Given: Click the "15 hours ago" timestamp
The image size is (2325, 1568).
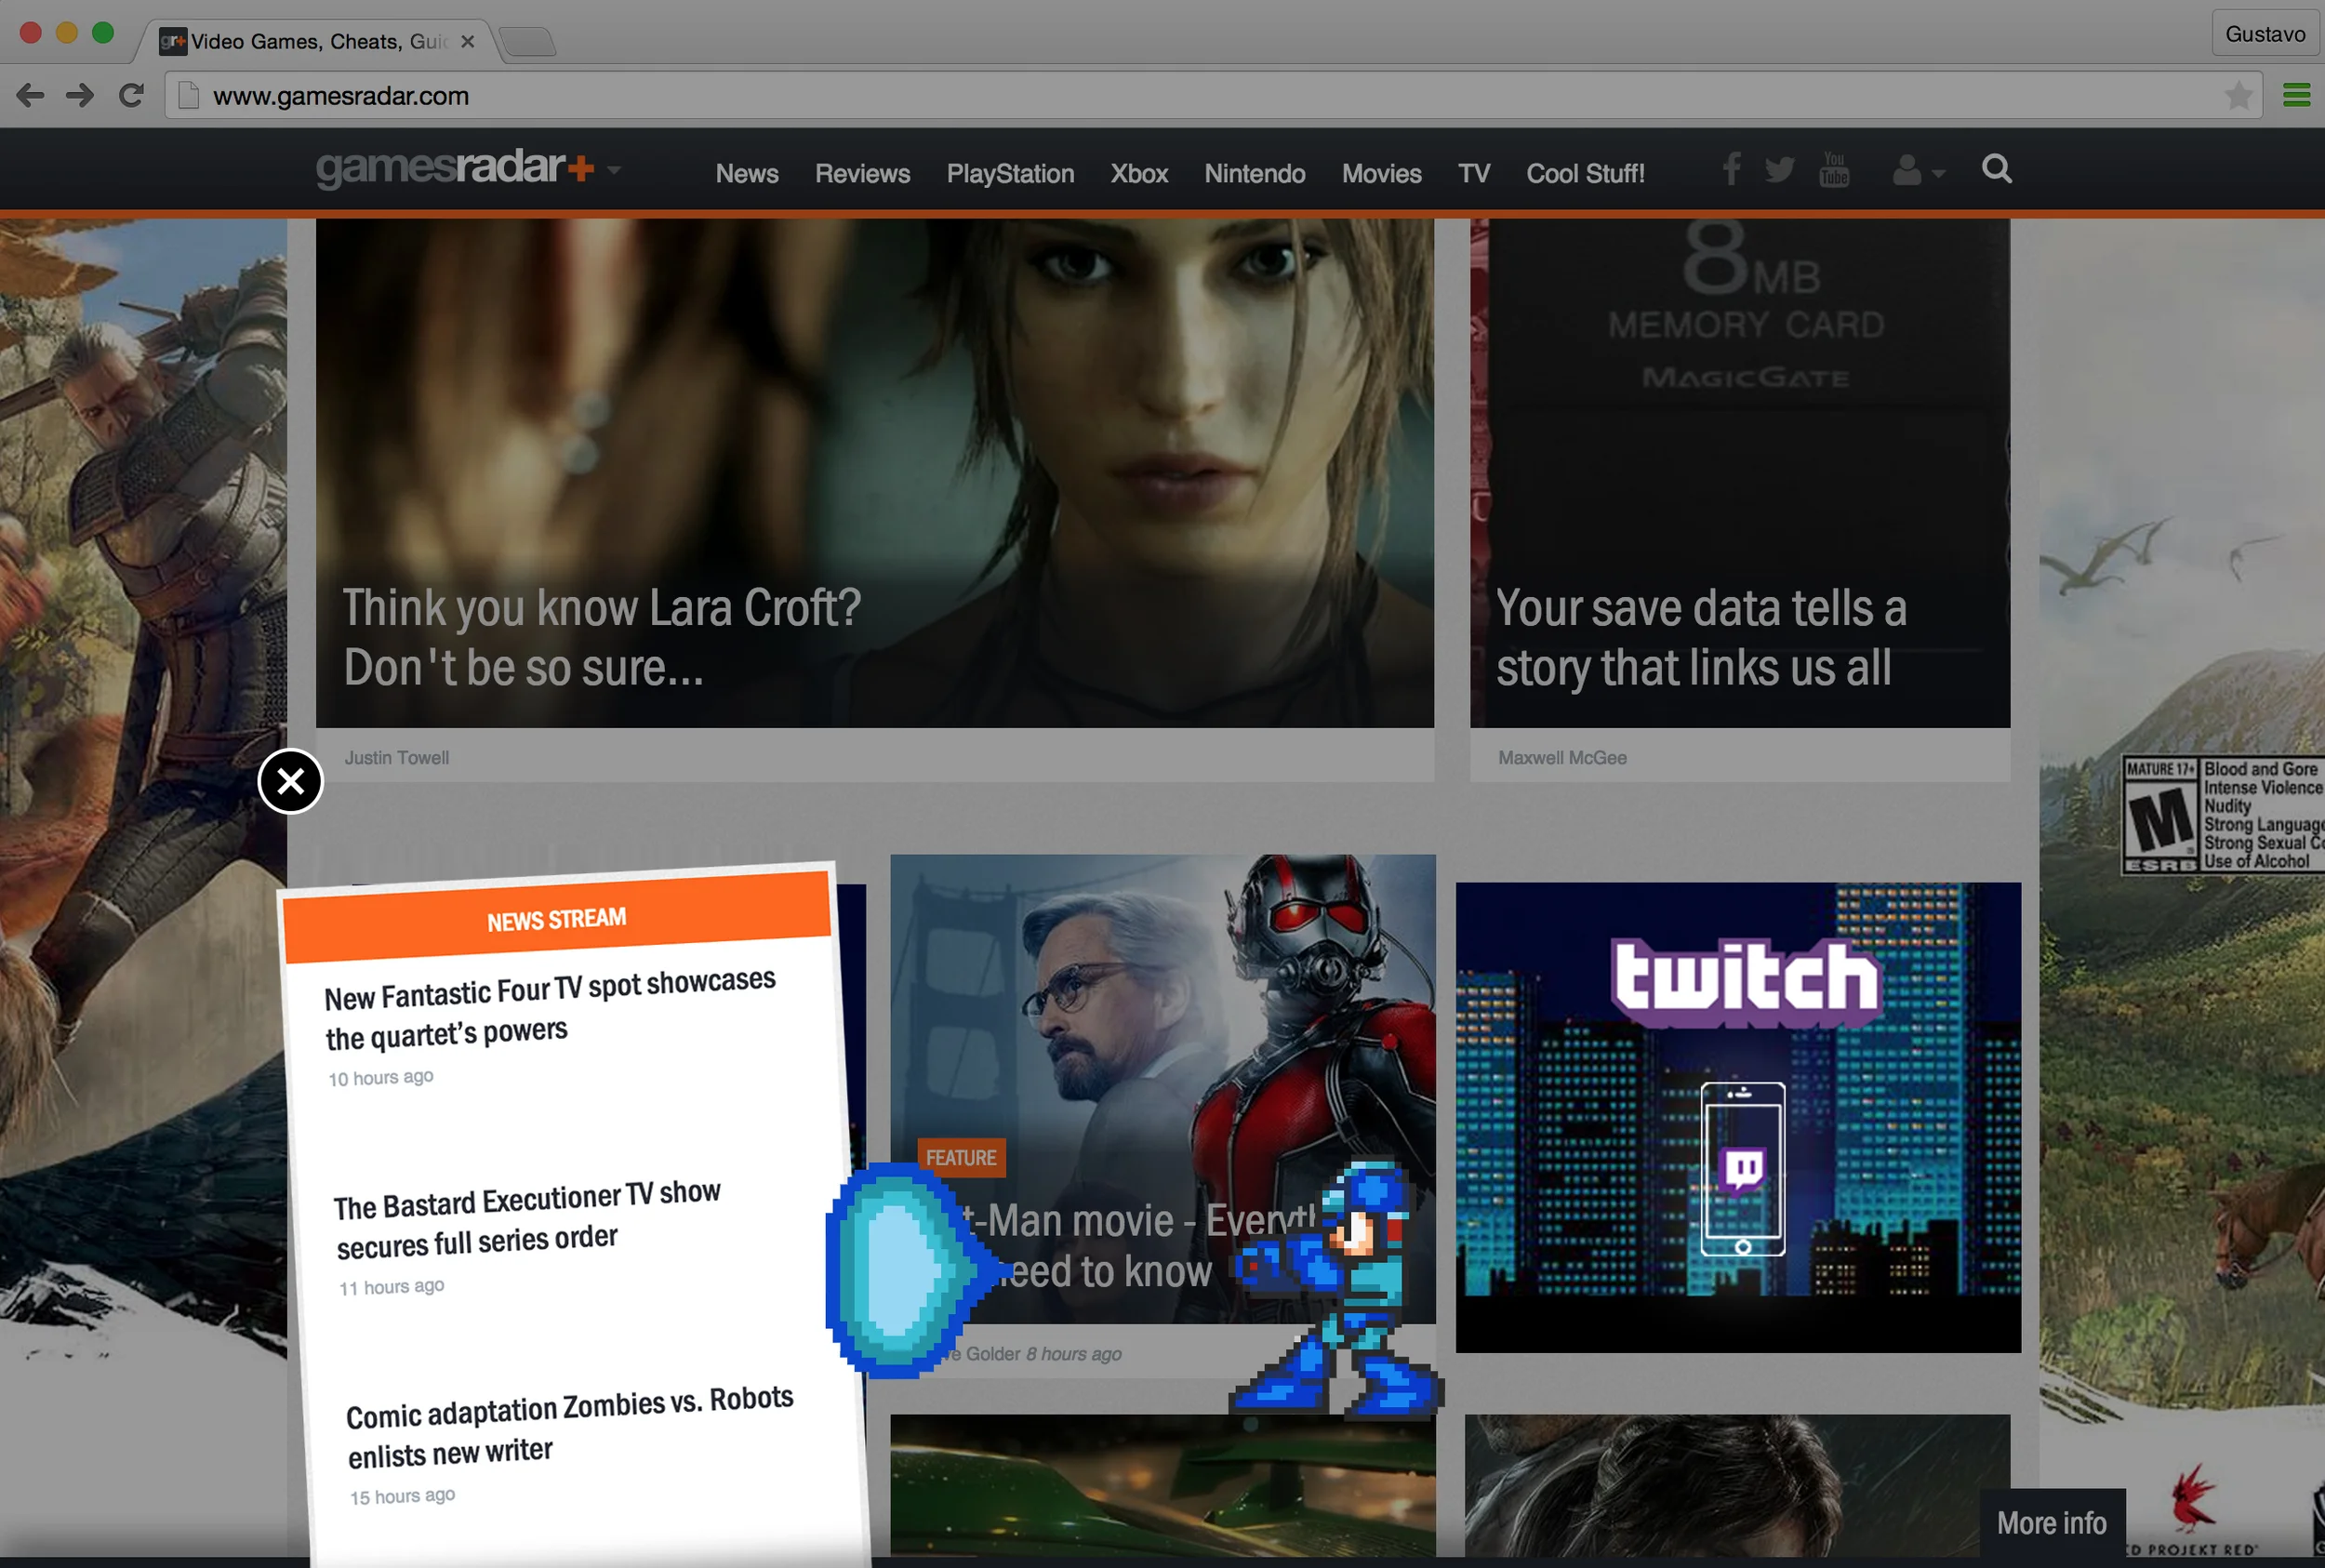Looking at the screenshot, I should pyautogui.click(x=402, y=1497).
